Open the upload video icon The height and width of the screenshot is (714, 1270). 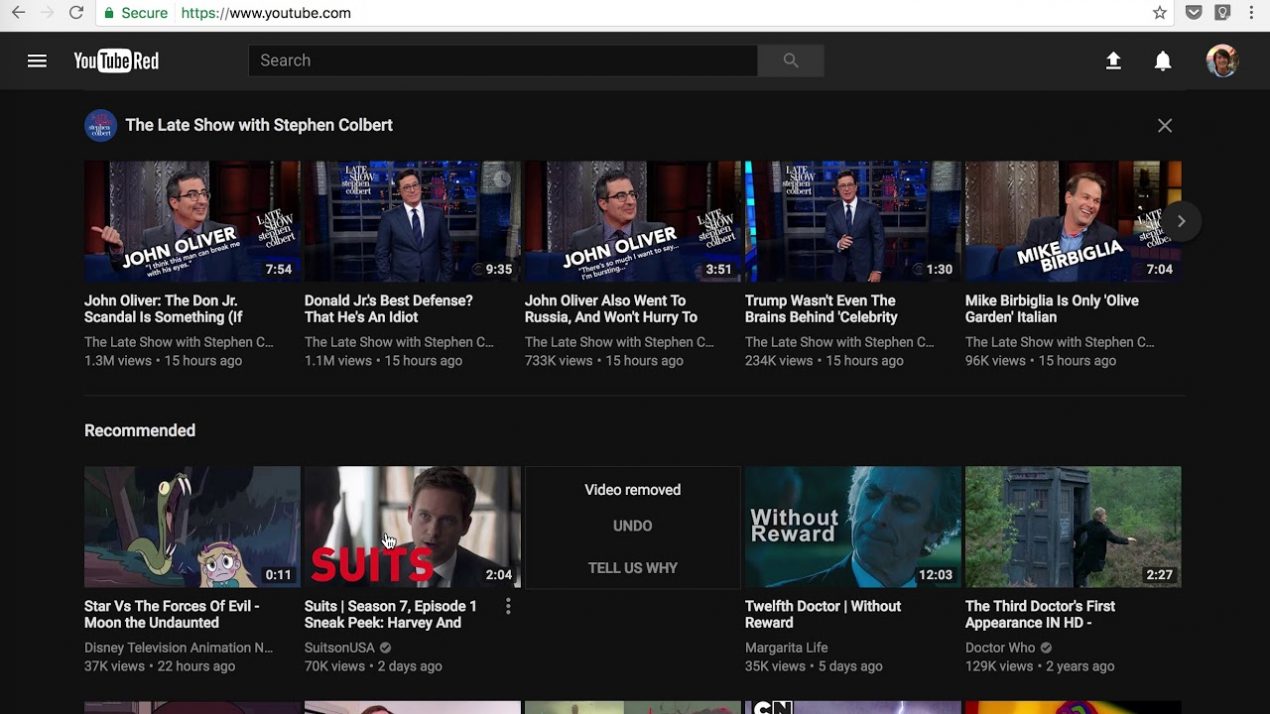[1113, 61]
